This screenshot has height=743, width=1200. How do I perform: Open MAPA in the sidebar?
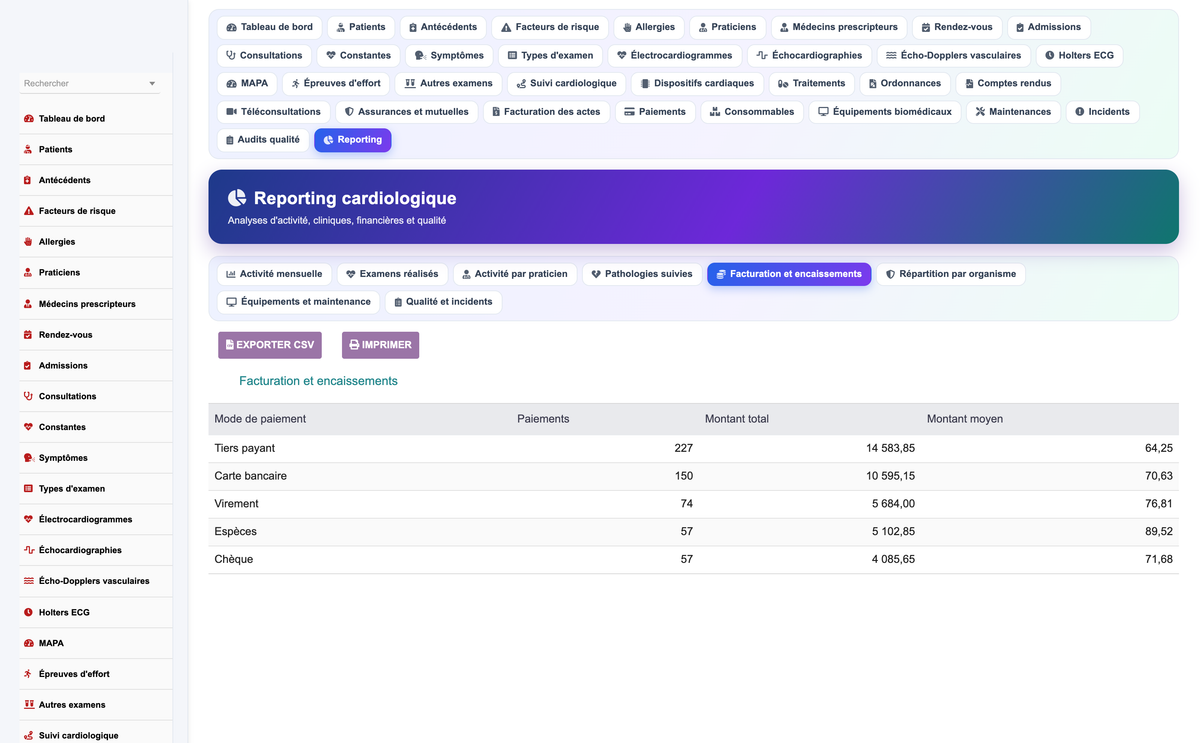click(96, 643)
